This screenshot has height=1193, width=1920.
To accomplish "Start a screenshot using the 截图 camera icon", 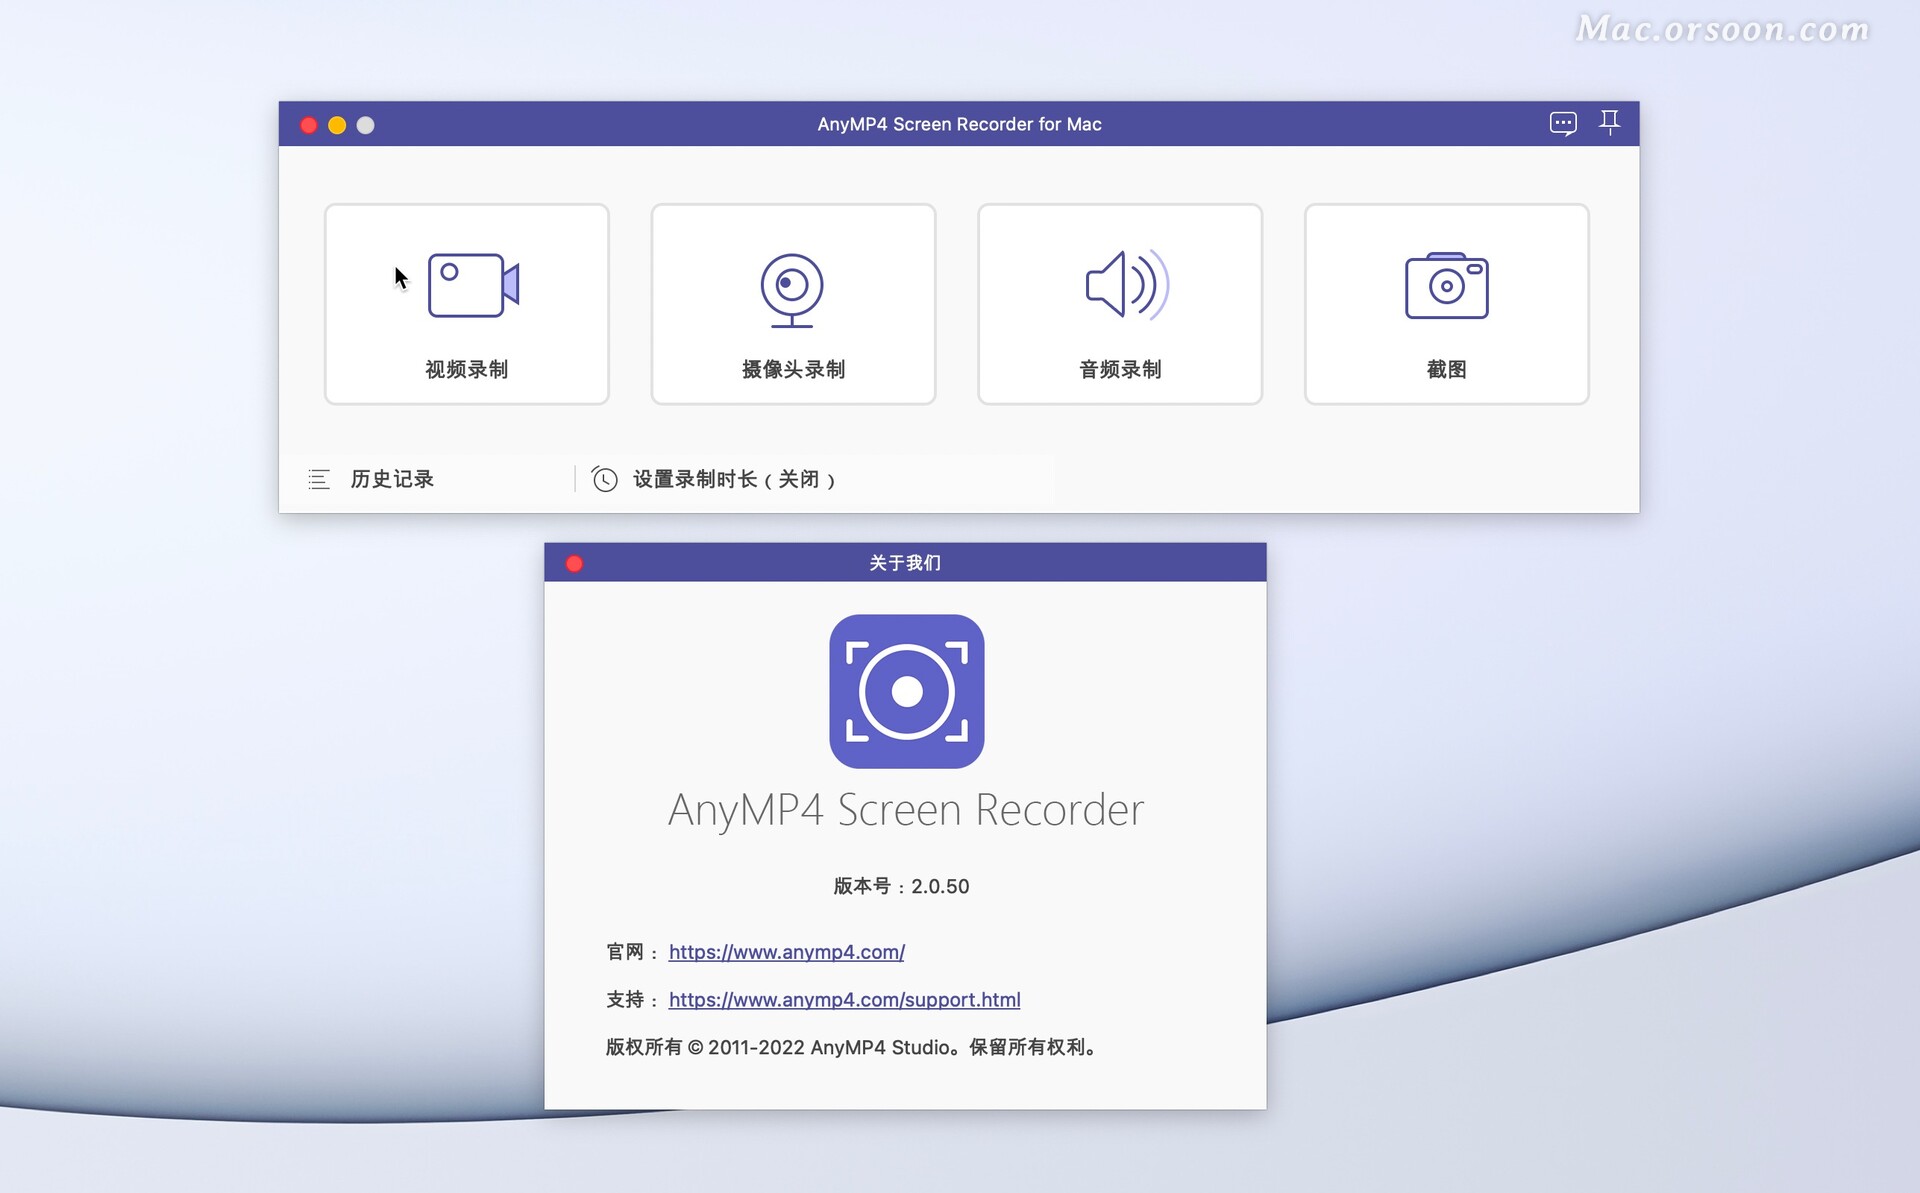I will tap(1446, 286).
